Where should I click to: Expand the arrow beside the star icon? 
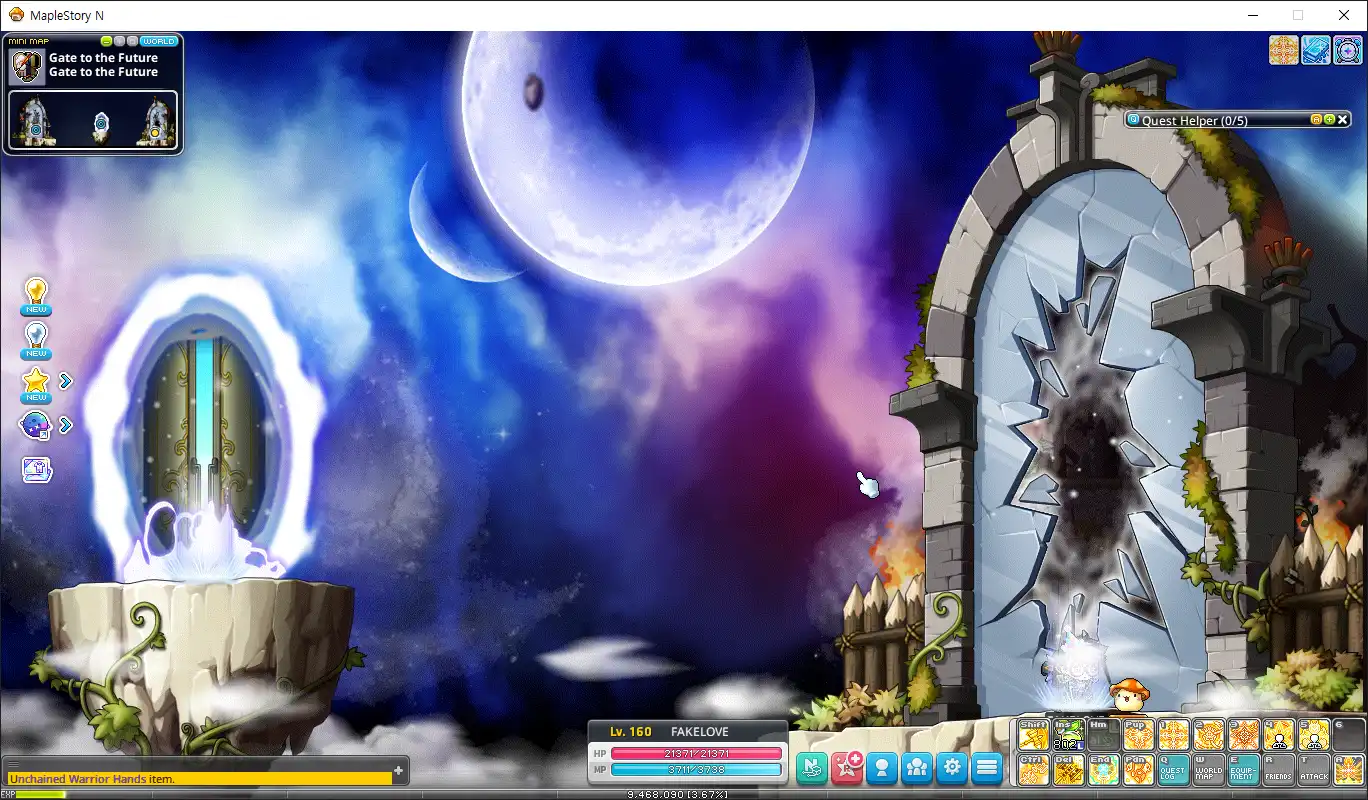coord(65,381)
